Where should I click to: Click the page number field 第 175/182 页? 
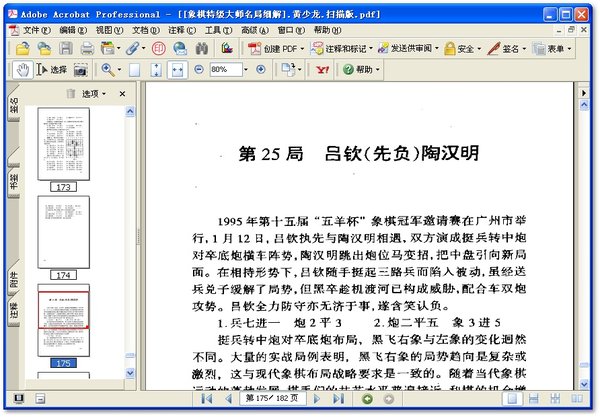[272, 398]
